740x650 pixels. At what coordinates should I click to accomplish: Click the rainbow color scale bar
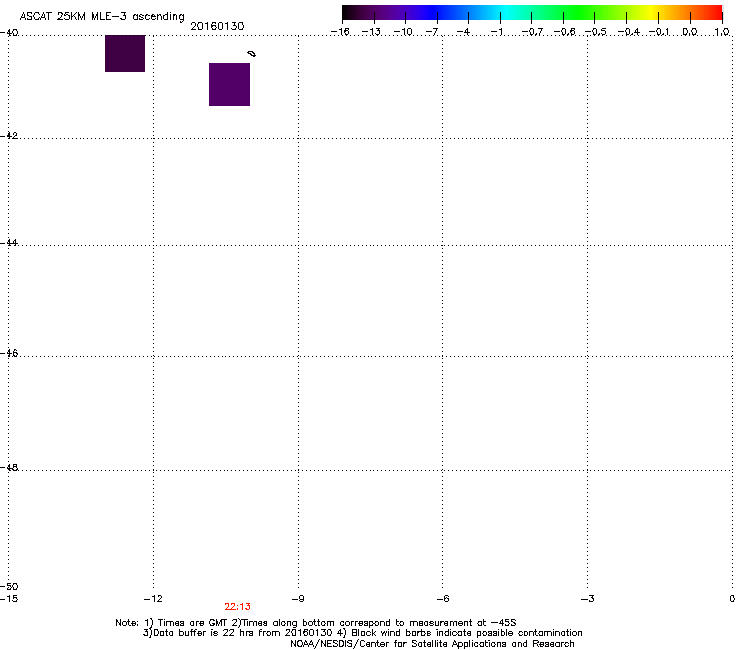[532, 12]
